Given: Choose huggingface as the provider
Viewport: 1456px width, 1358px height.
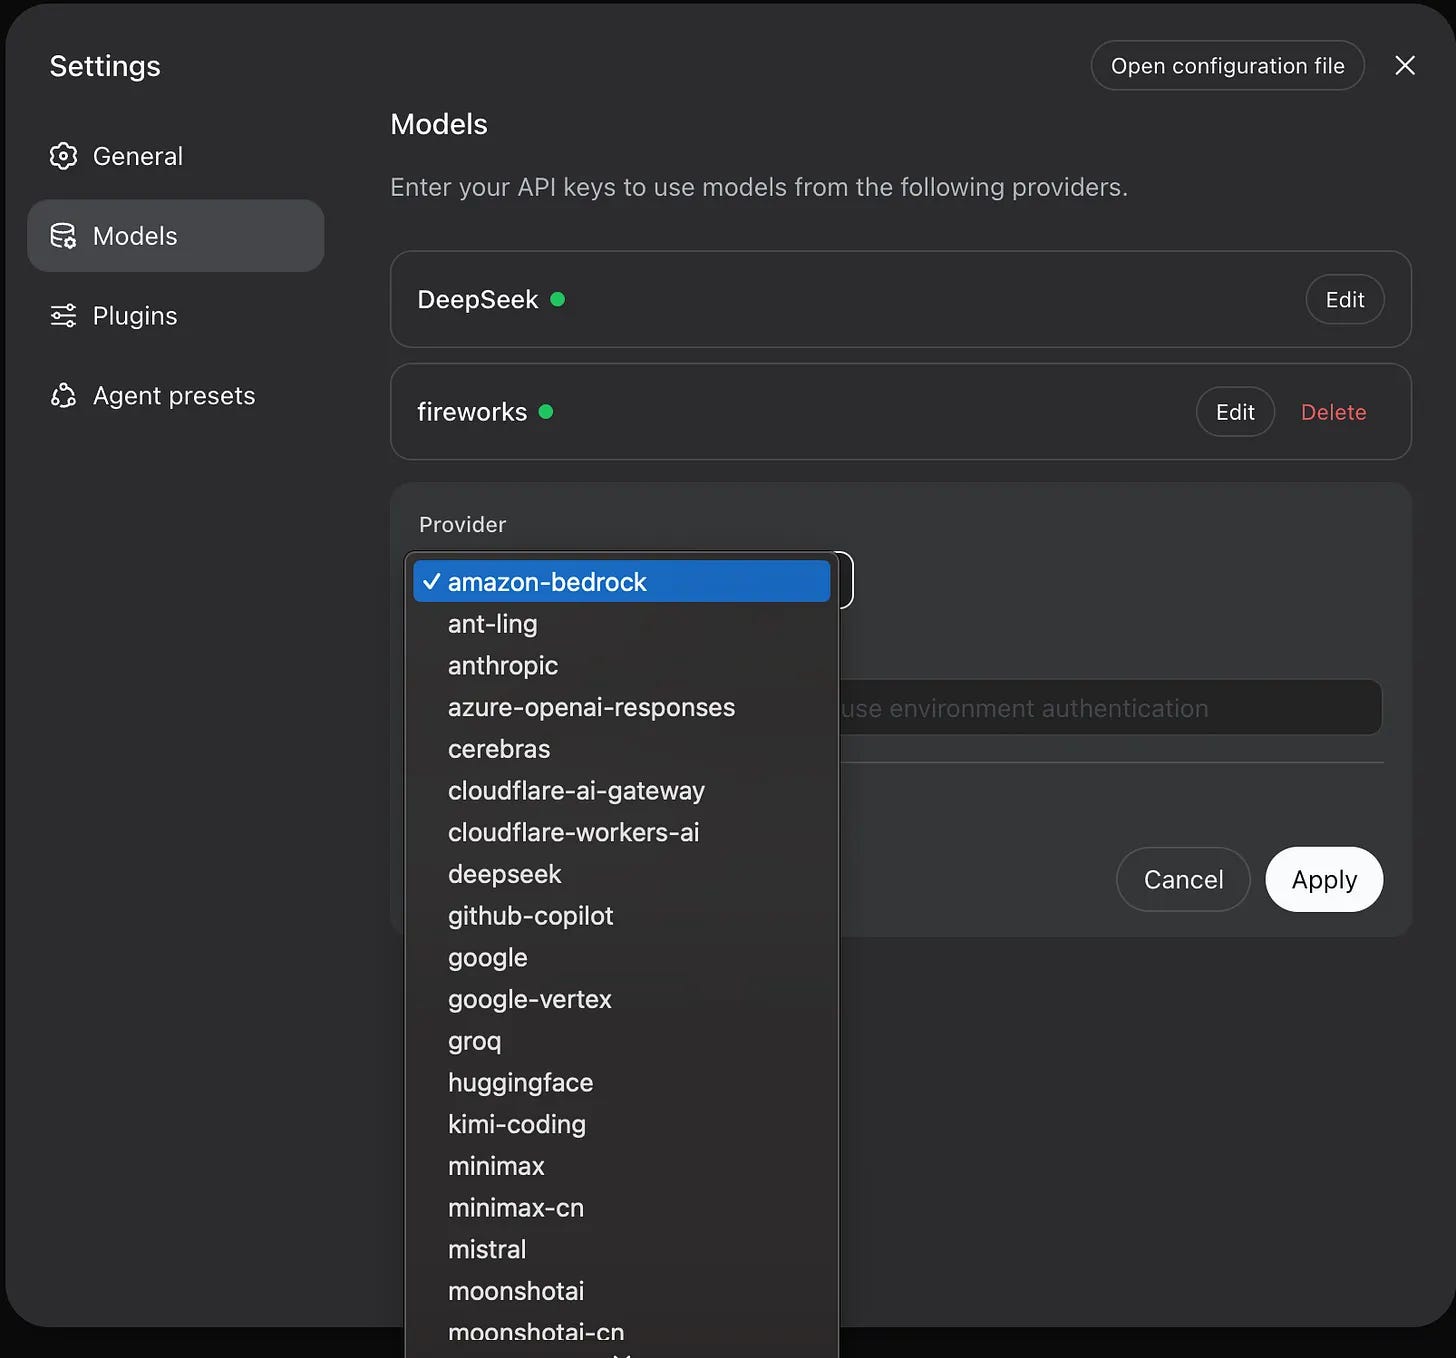Looking at the screenshot, I should [x=622, y=1082].
